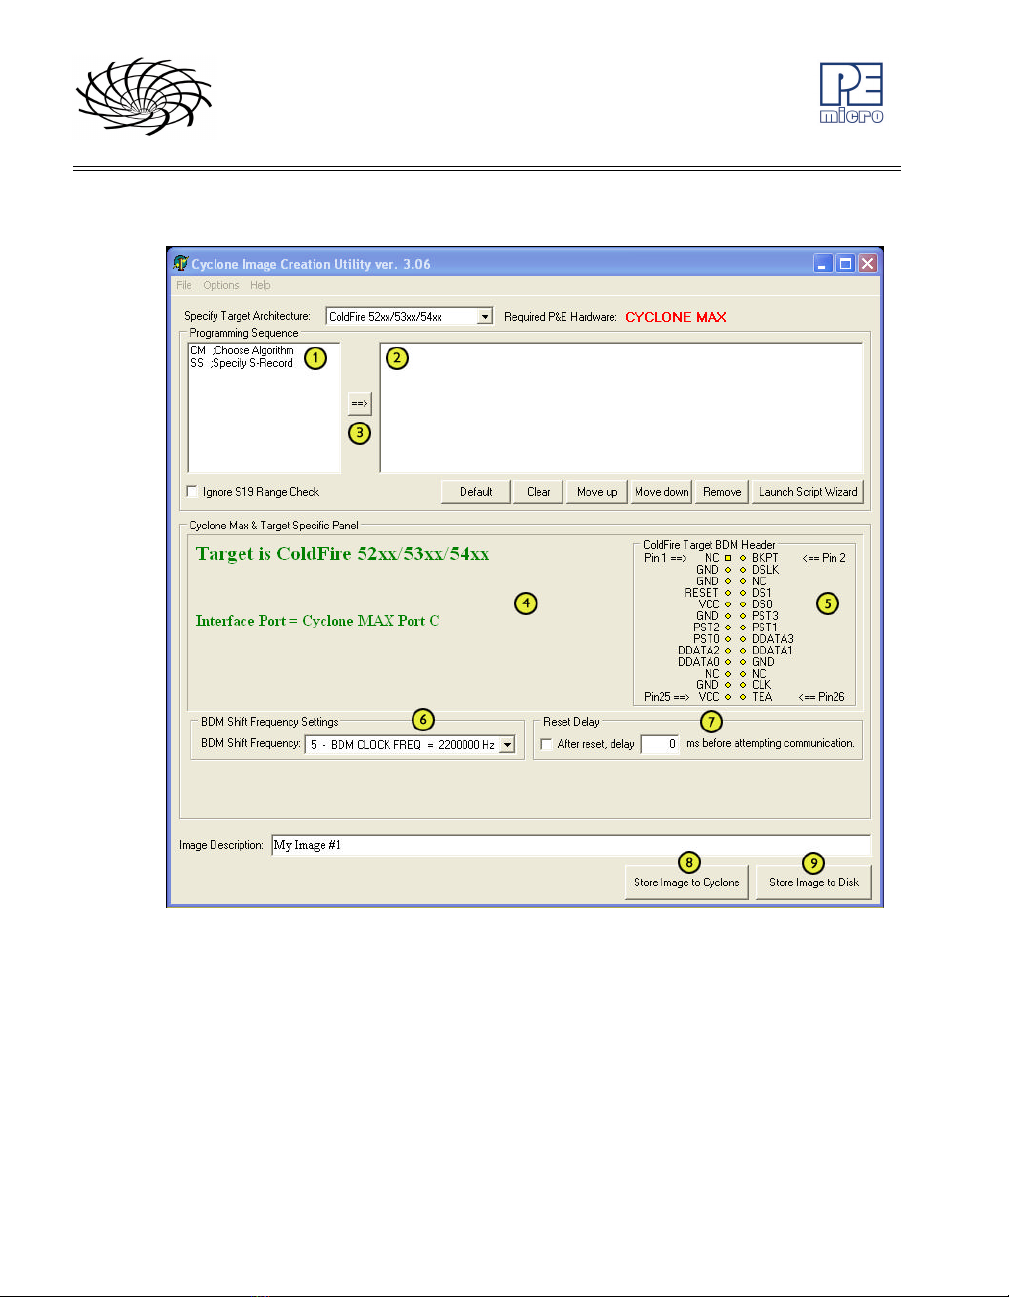This screenshot has height=1297, width=1009.
Task: Click the PST2 pin label
Action: (x=706, y=628)
